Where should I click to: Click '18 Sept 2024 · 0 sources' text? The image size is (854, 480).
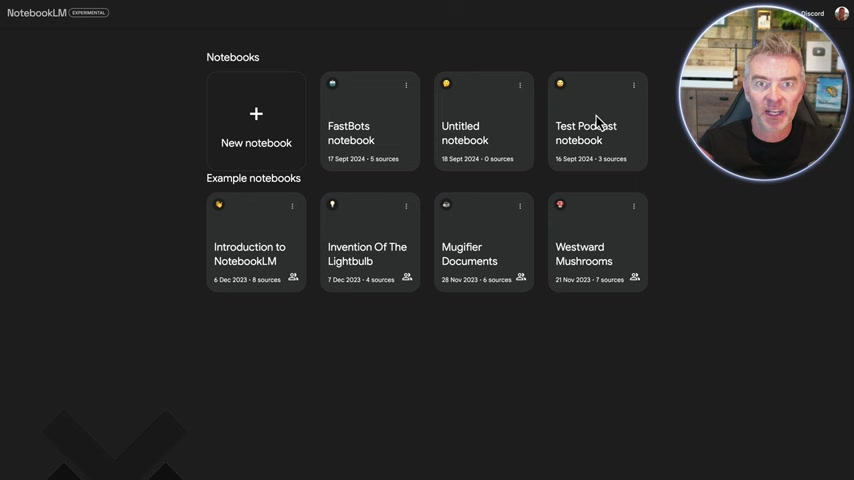478,159
